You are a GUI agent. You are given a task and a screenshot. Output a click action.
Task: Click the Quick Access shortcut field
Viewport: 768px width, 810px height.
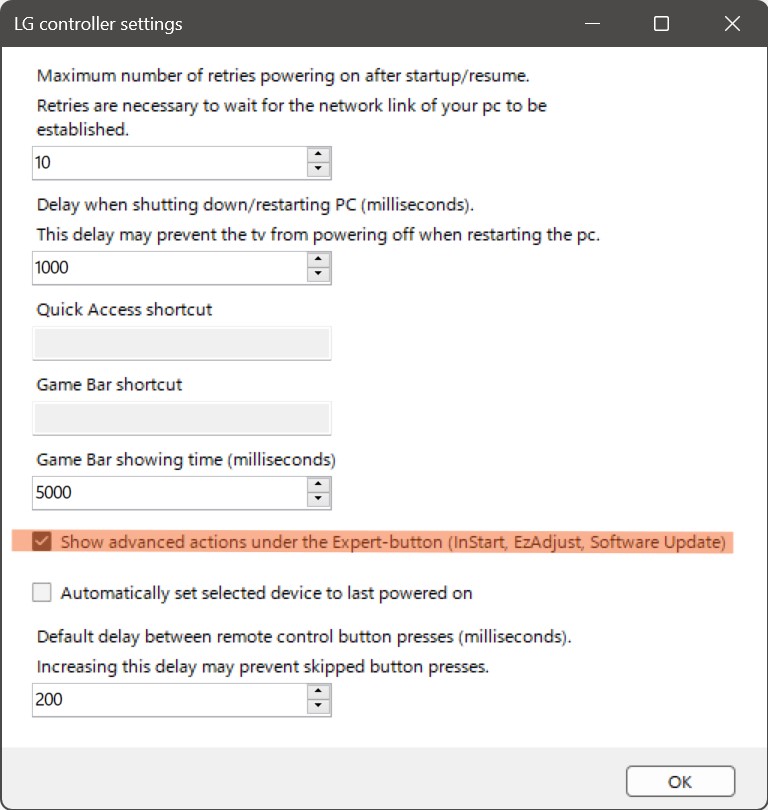(182, 344)
